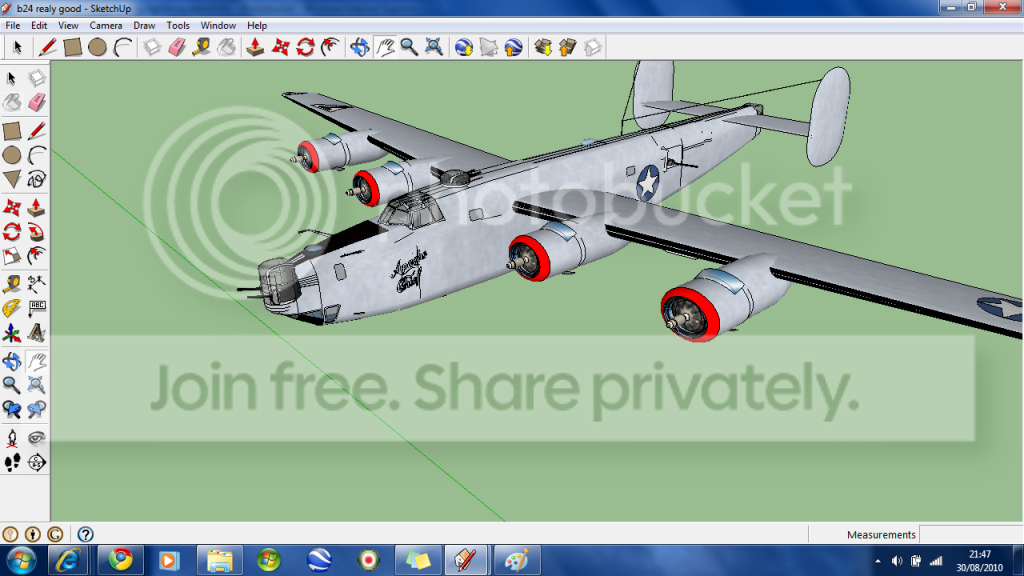Viewport: 1024px width, 576px height.
Task: Click the volume speaker tray icon
Action: pos(897,561)
